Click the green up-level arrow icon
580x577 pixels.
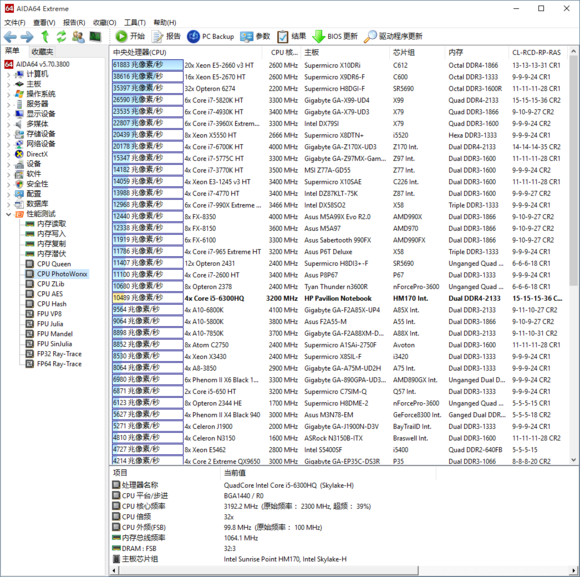(x=45, y=37)
